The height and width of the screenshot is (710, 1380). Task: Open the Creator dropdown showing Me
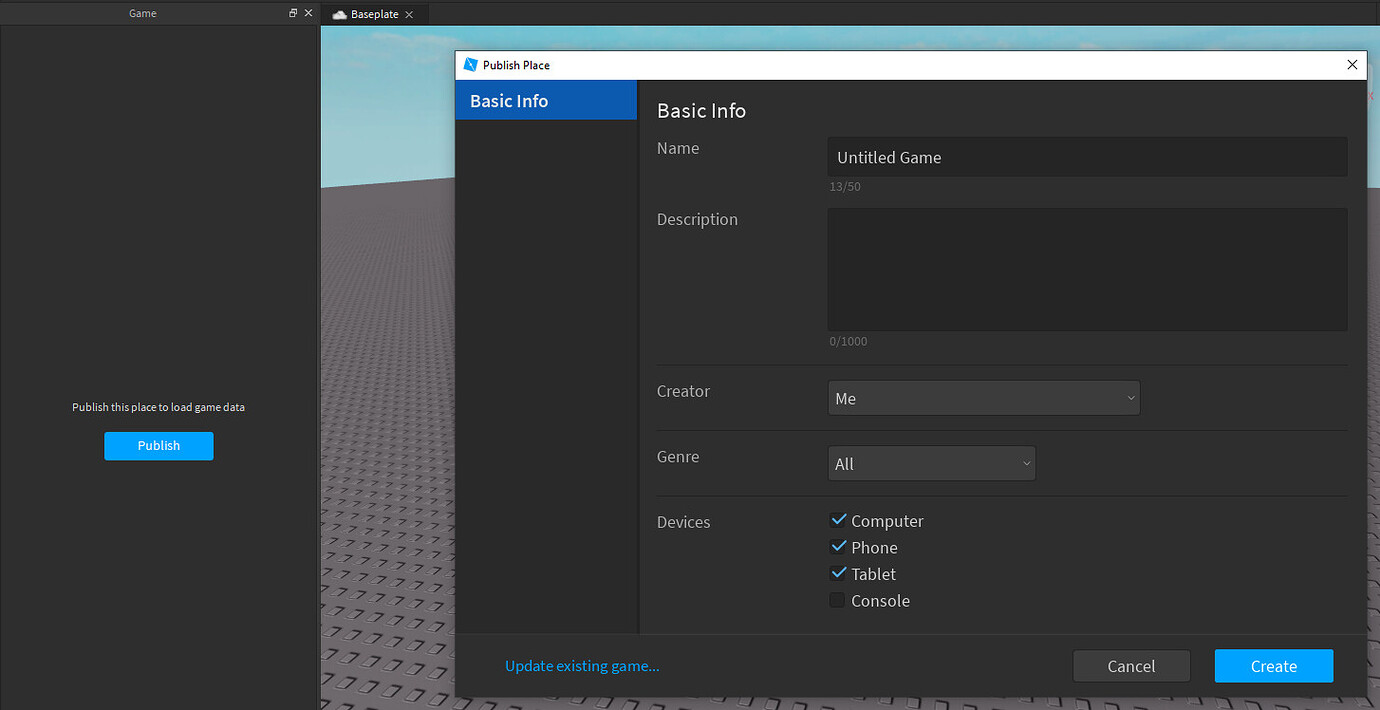tap(984, 398)
